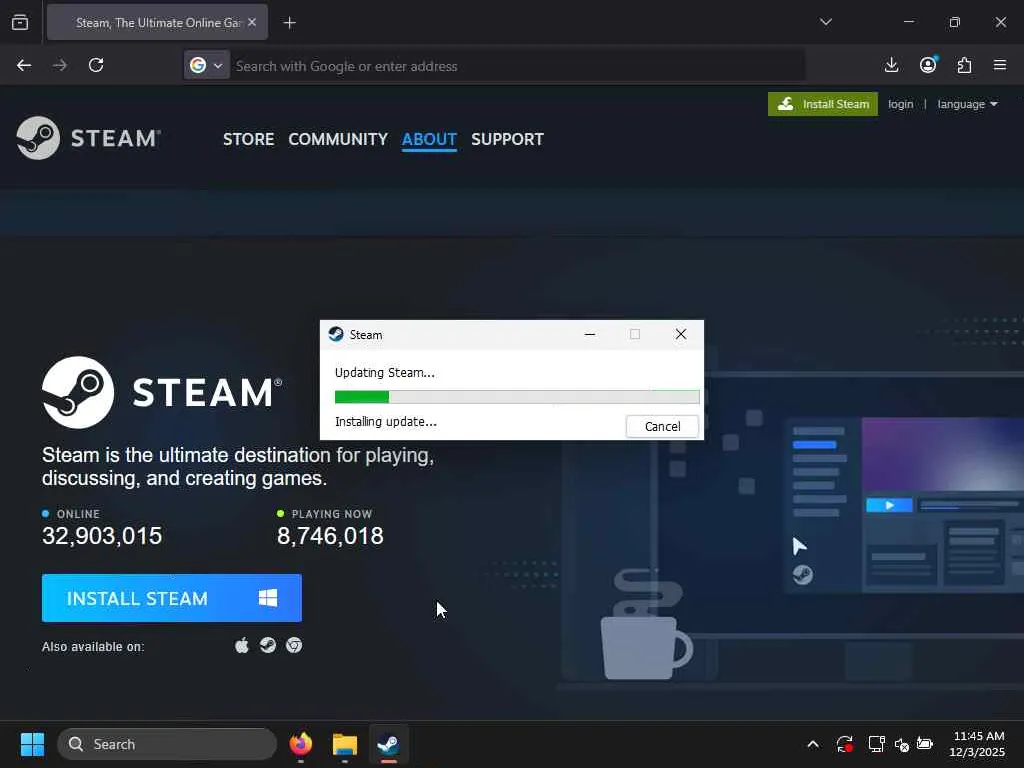The width and height of the screenshot is (1024, 768).
Task: Switch to the Steam browser tab
Action: (157, 23)
